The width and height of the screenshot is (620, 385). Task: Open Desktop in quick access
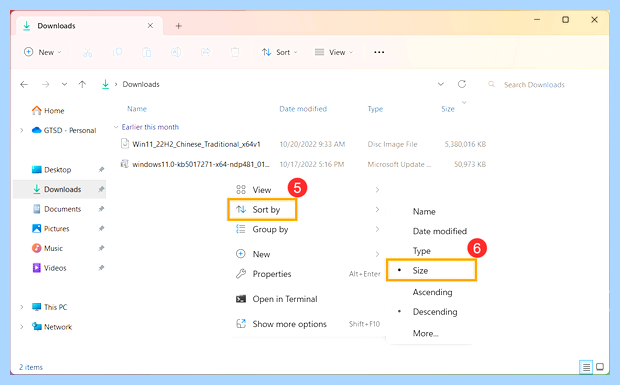[51, 170]
